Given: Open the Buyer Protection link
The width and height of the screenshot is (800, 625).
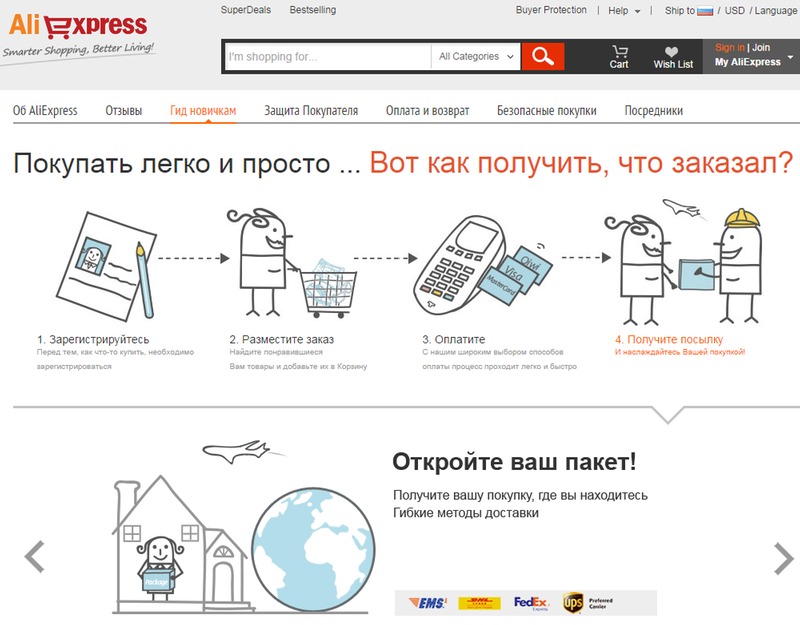Looking at the screenshot, I should (x=551, y=10).
